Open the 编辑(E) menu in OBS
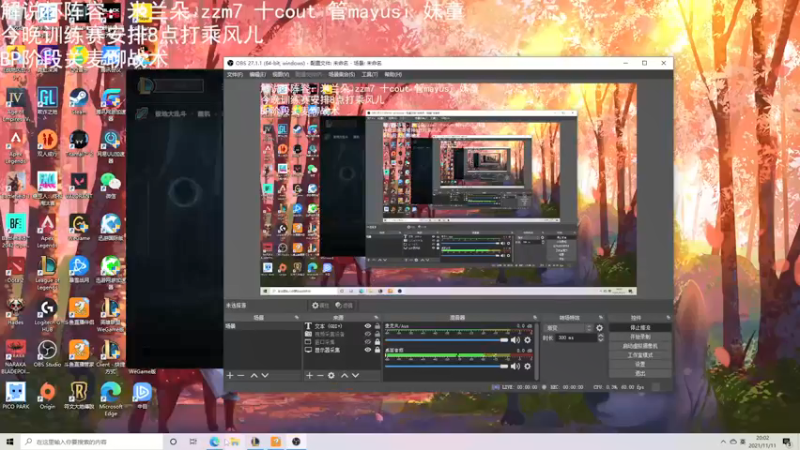Viewport: 800px width, 450px height. (x=257, y=74)
